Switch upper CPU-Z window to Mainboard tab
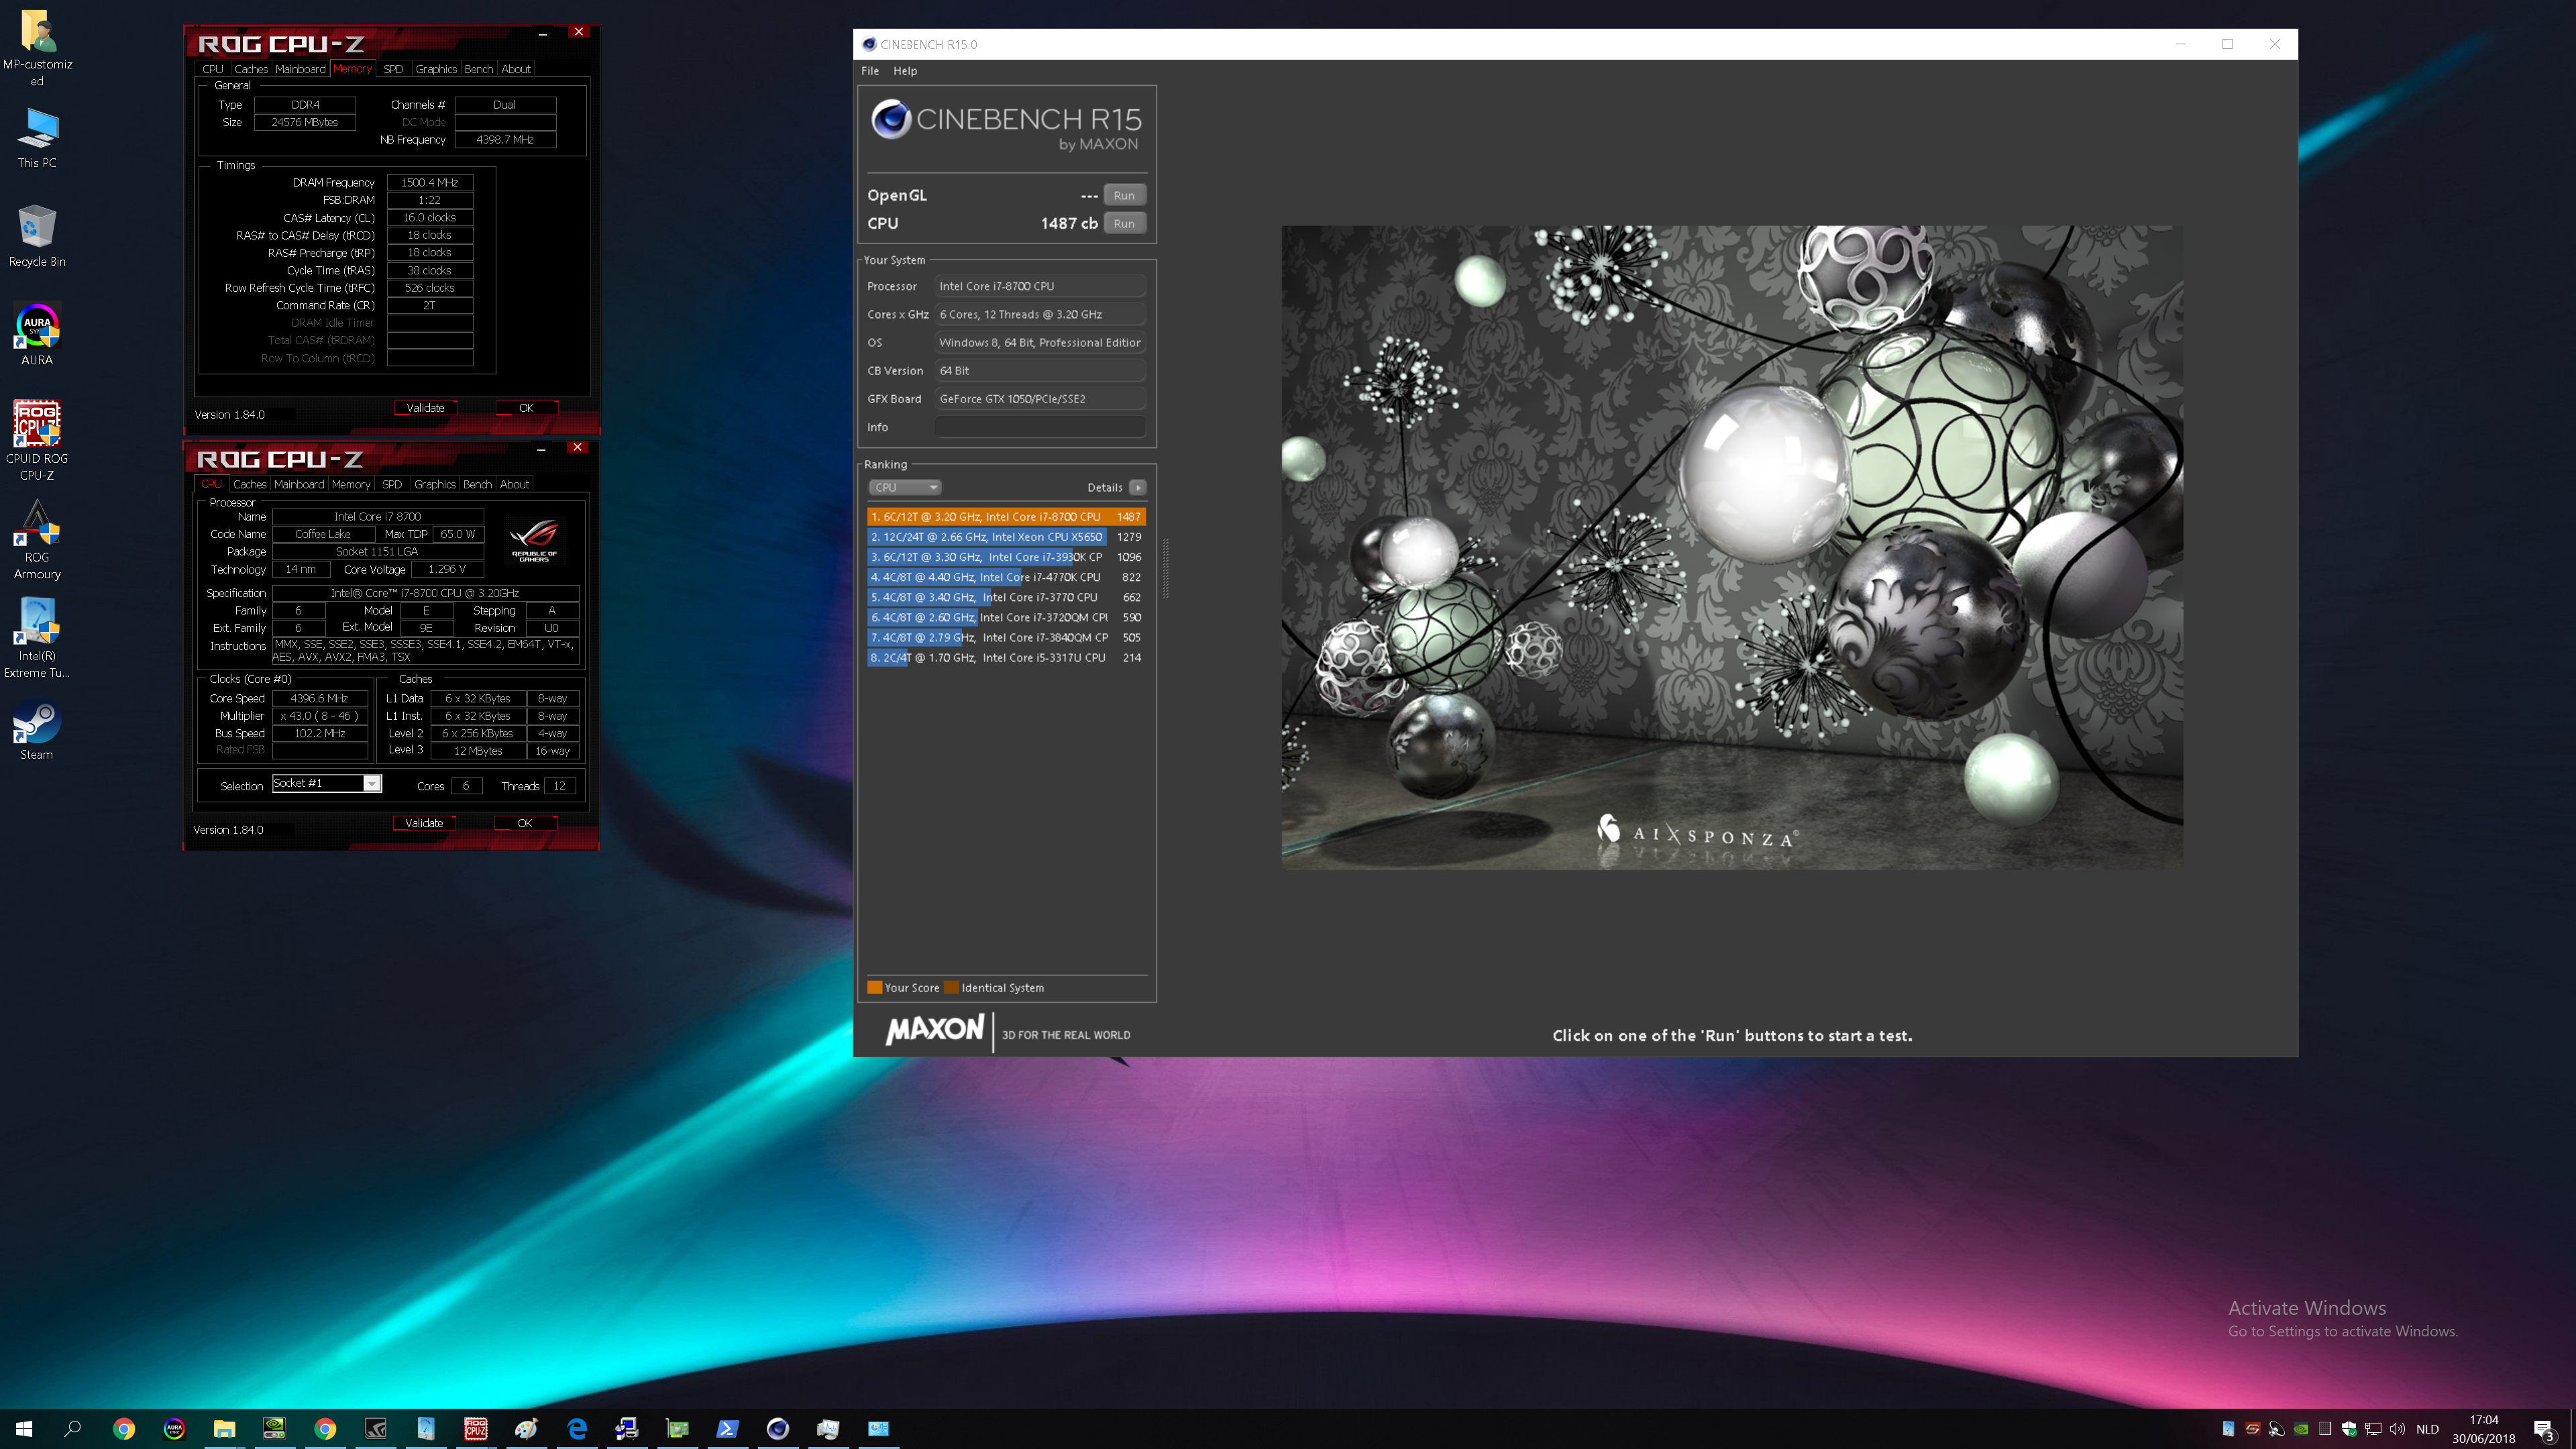Image resolution: width=2576 pixels, height=1449 pixels. 300,69
